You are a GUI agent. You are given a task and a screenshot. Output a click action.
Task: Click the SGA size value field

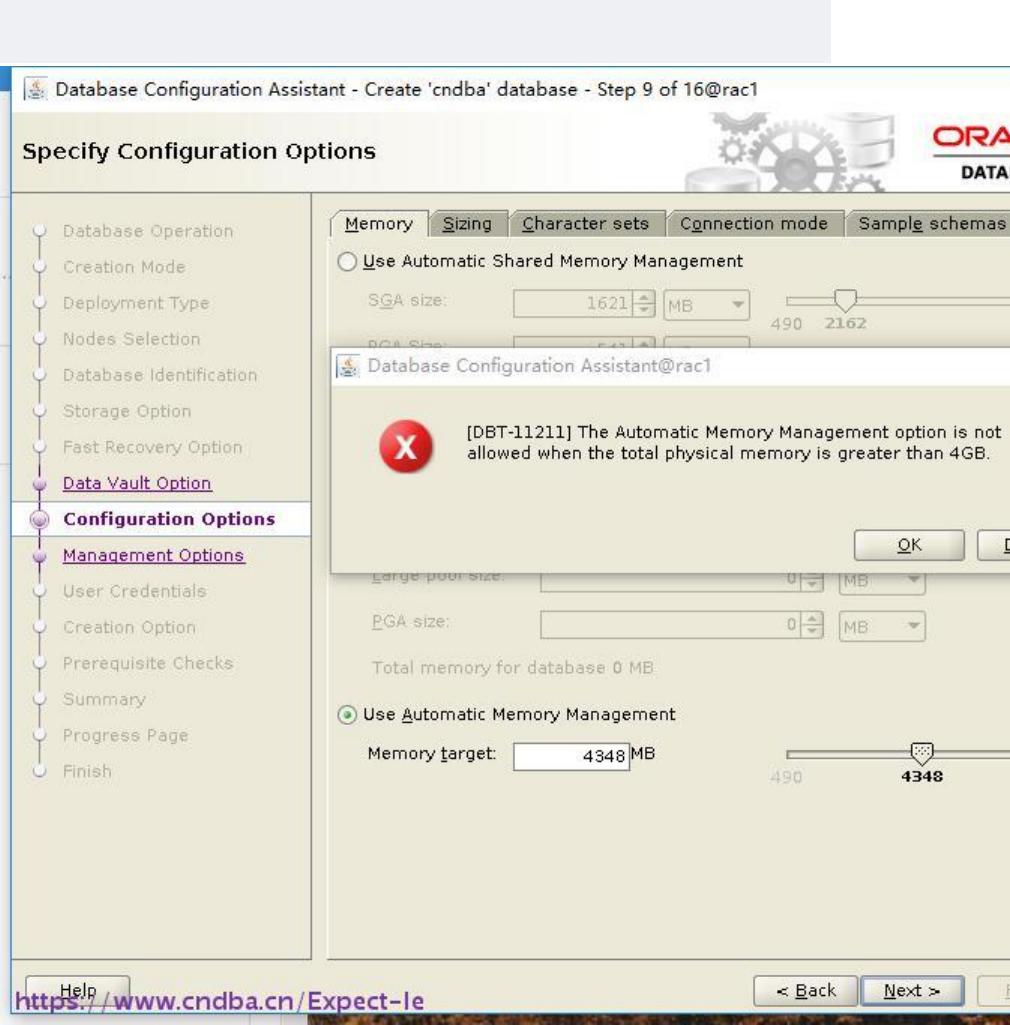(573, 303)
